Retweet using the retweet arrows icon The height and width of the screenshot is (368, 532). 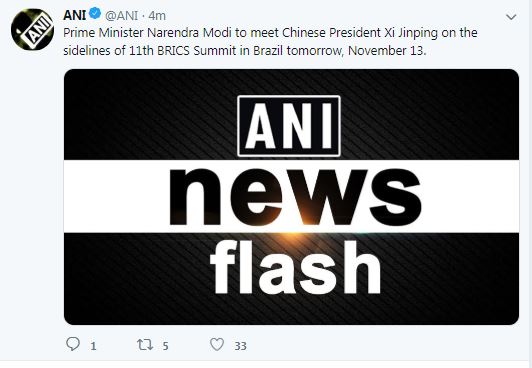pyautogui.click(x=145, y=345)
